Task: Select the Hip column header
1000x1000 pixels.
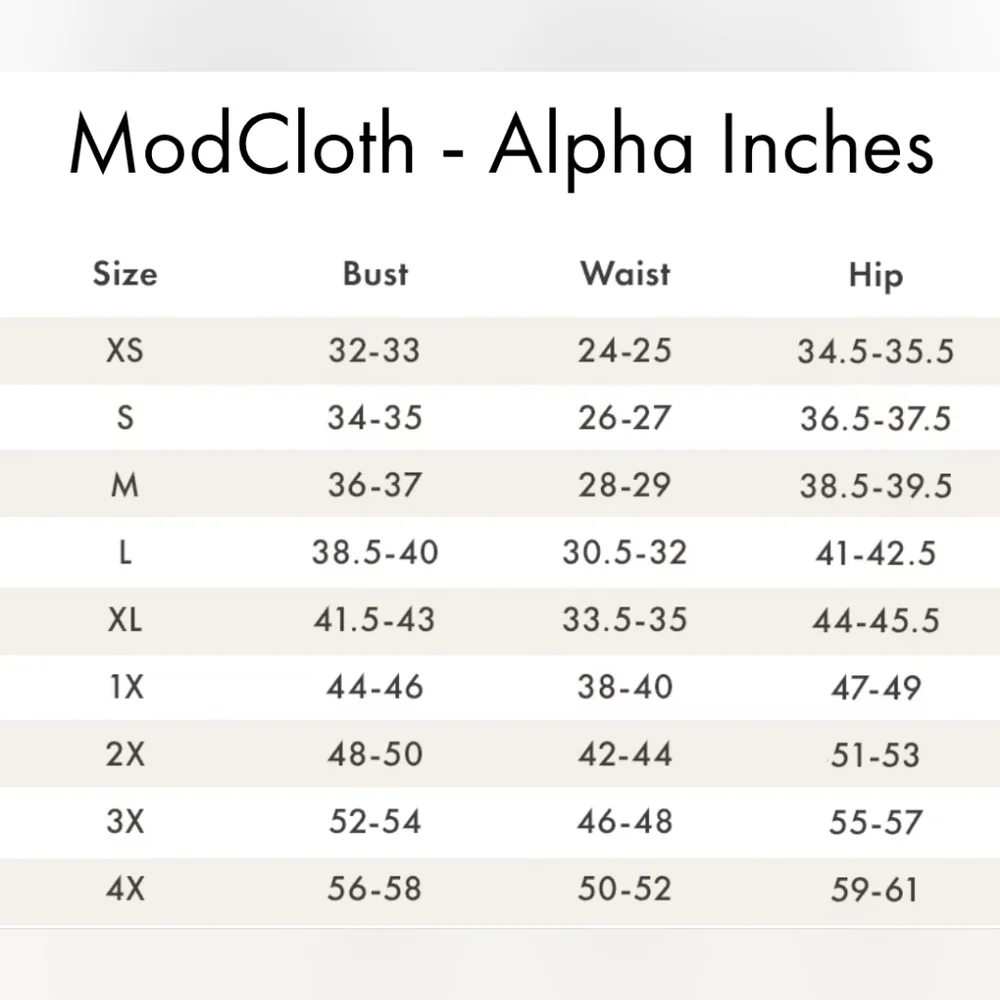Action: (875, 274)
